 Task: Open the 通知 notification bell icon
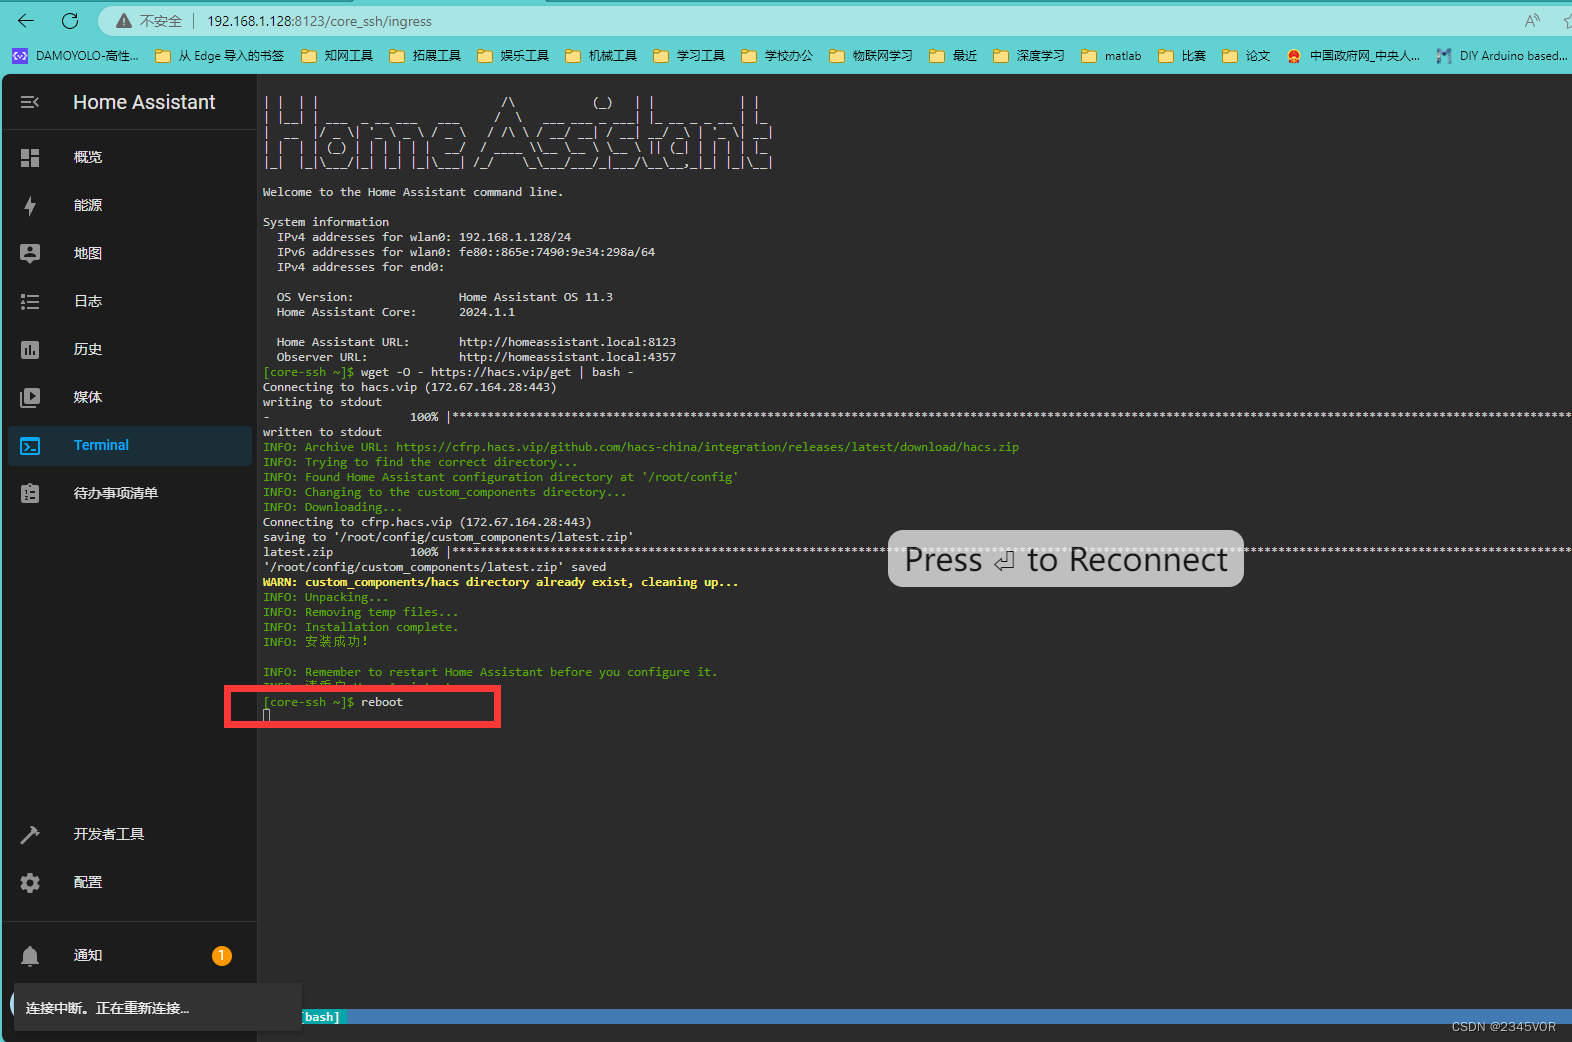click(30, 956)
